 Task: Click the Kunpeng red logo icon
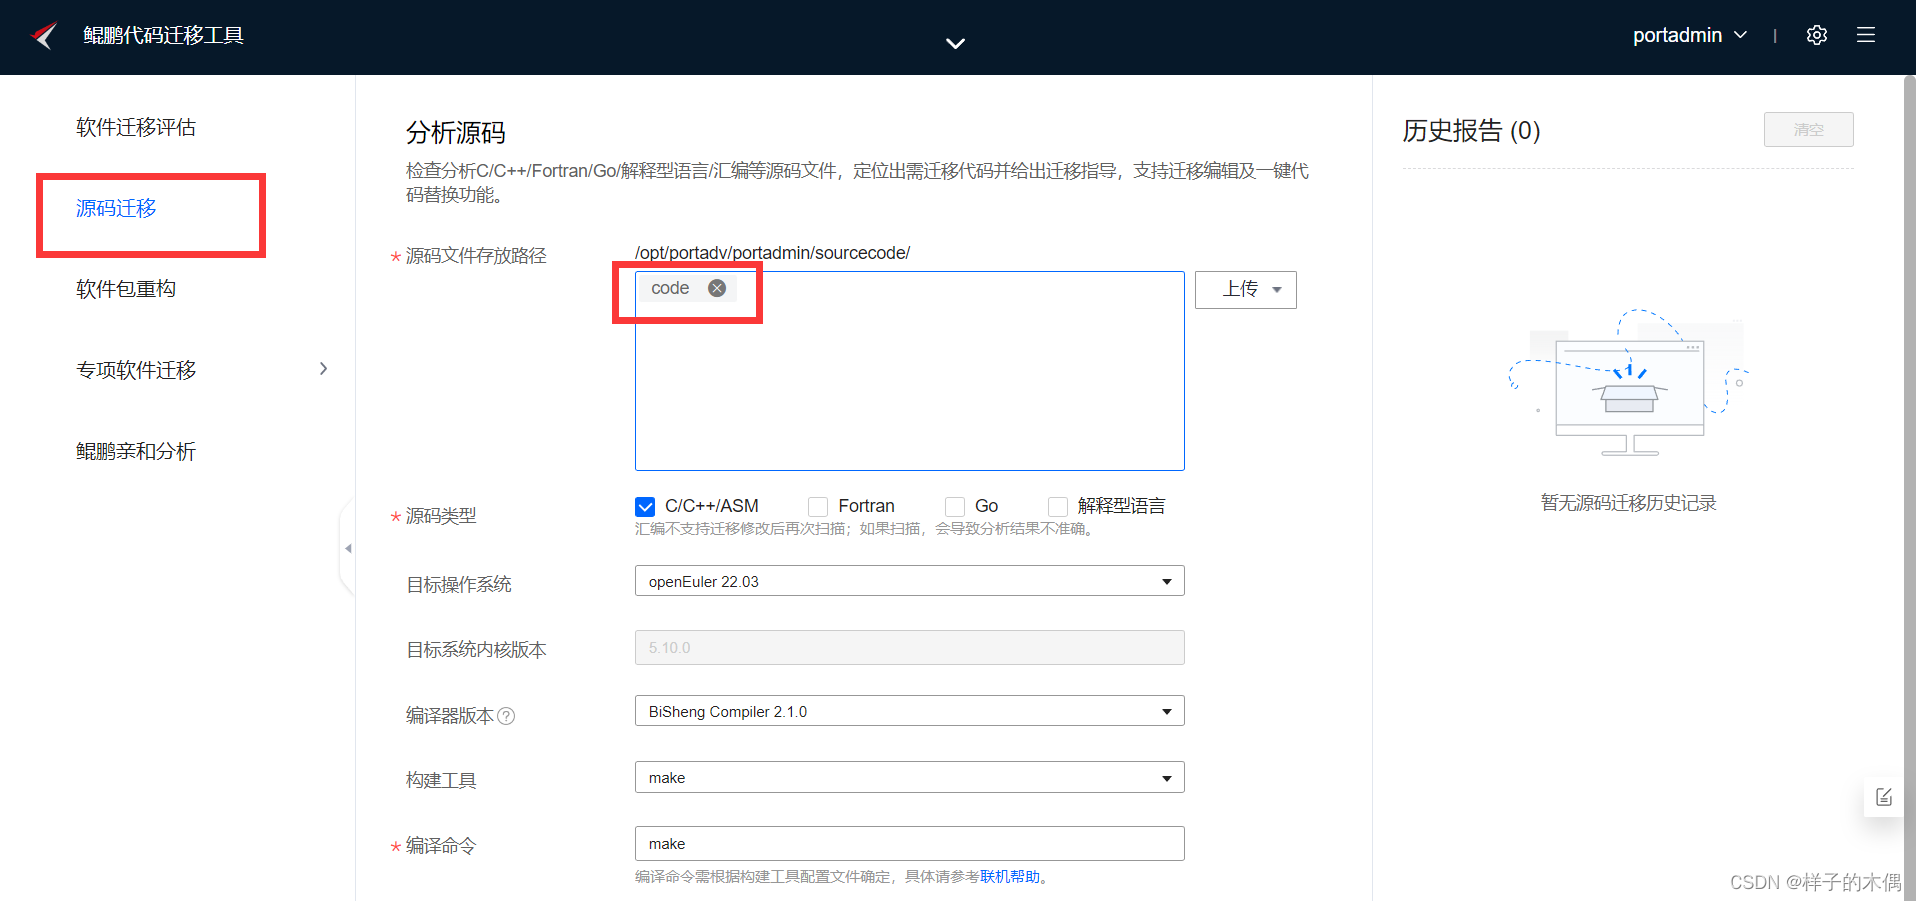pos(44,36)
